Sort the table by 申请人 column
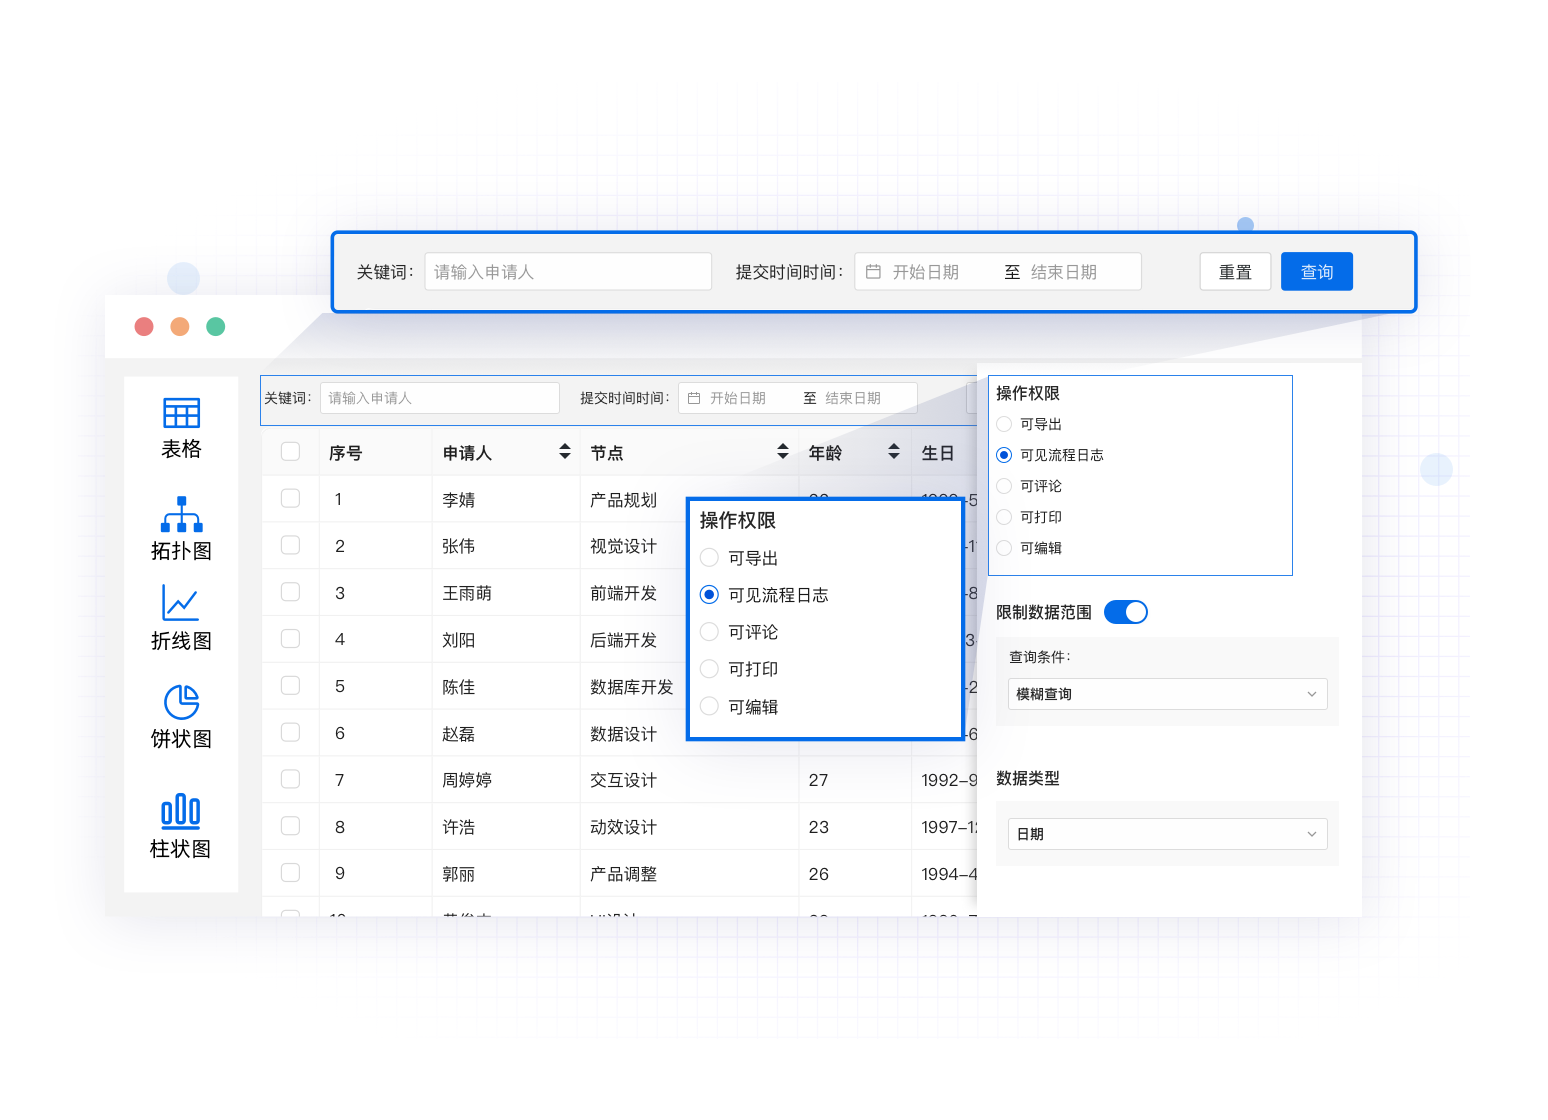 [x=565, y=452]
